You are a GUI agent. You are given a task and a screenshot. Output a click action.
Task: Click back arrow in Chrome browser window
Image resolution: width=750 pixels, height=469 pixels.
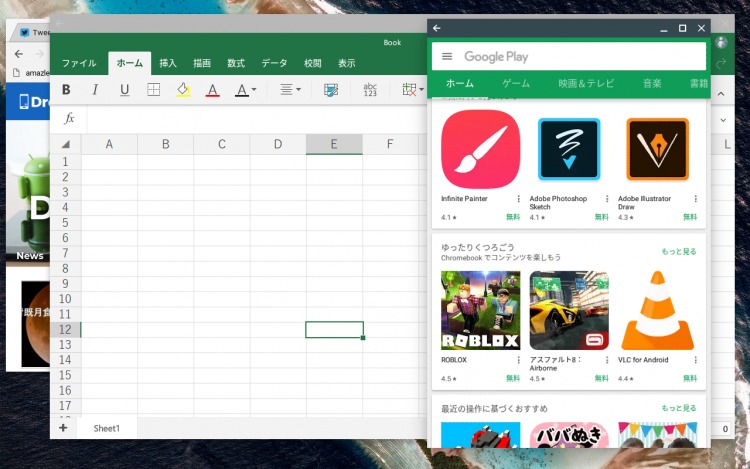(x=19, y=54)
